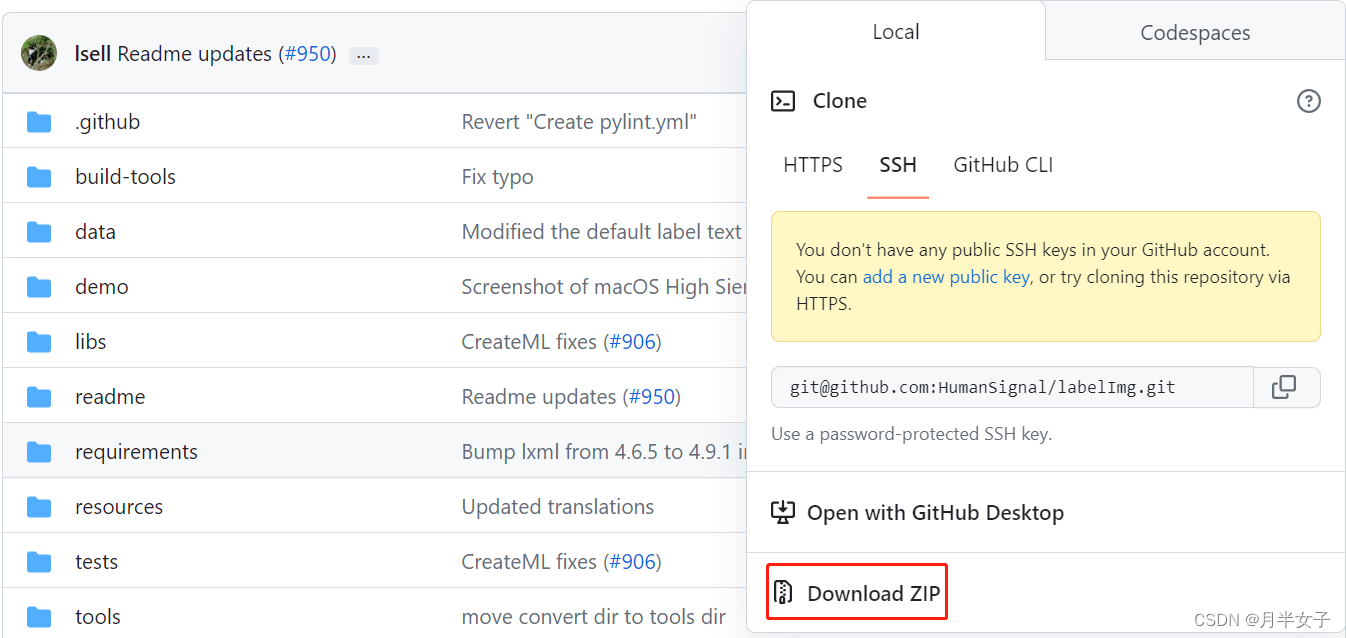Click the GitHub Desktop download icon
The height and width of the screenshot is (638, 1346).
coord(783,513)
